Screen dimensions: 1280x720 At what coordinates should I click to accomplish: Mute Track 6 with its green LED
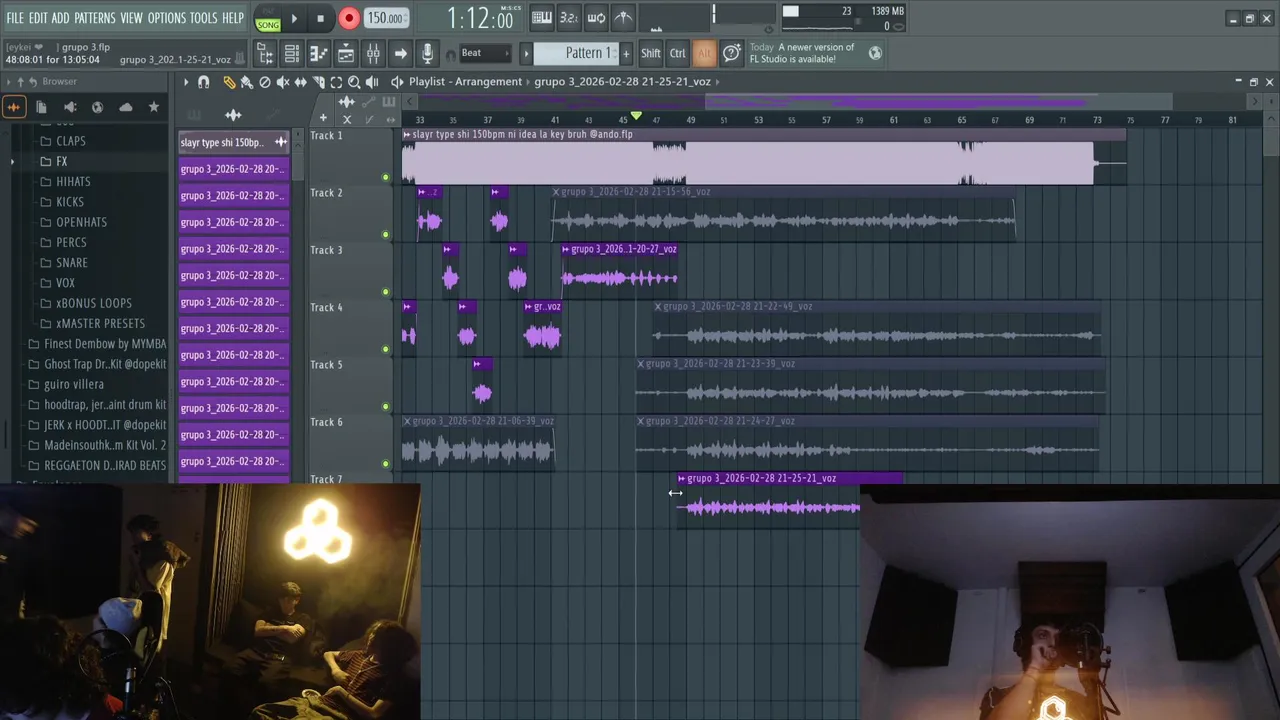(385, 464)
